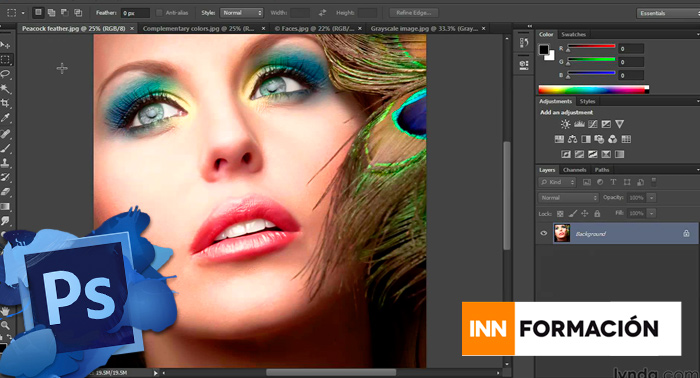This screenshot has width=700, height=378.
Task: Switch to Complementary colors.jpg tab
Action: [198, 28]
